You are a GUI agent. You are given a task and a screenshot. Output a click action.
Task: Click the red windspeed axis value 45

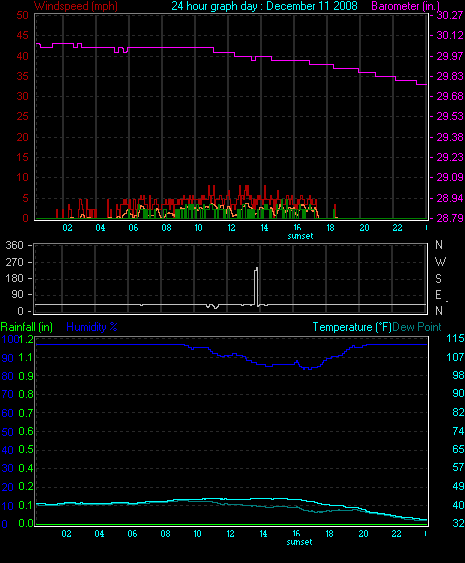pyautogui.click(x=22, y=35)
